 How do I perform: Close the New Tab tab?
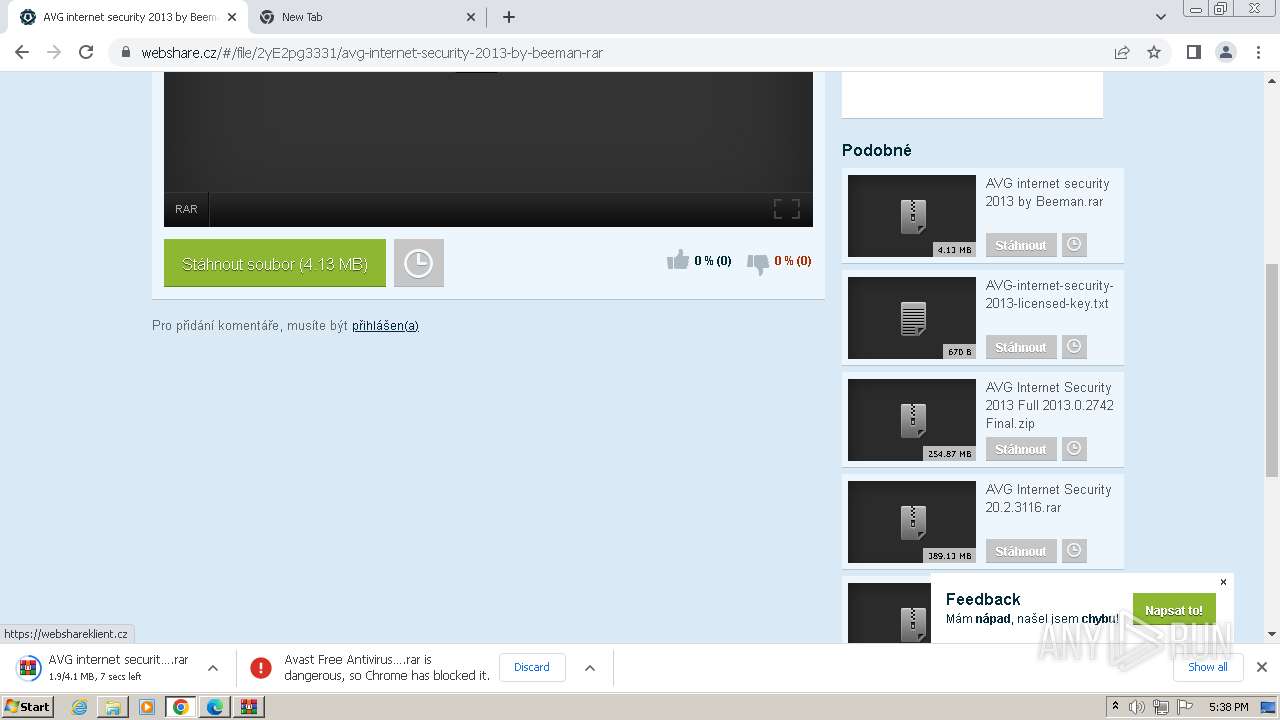(x=472, y=17)
